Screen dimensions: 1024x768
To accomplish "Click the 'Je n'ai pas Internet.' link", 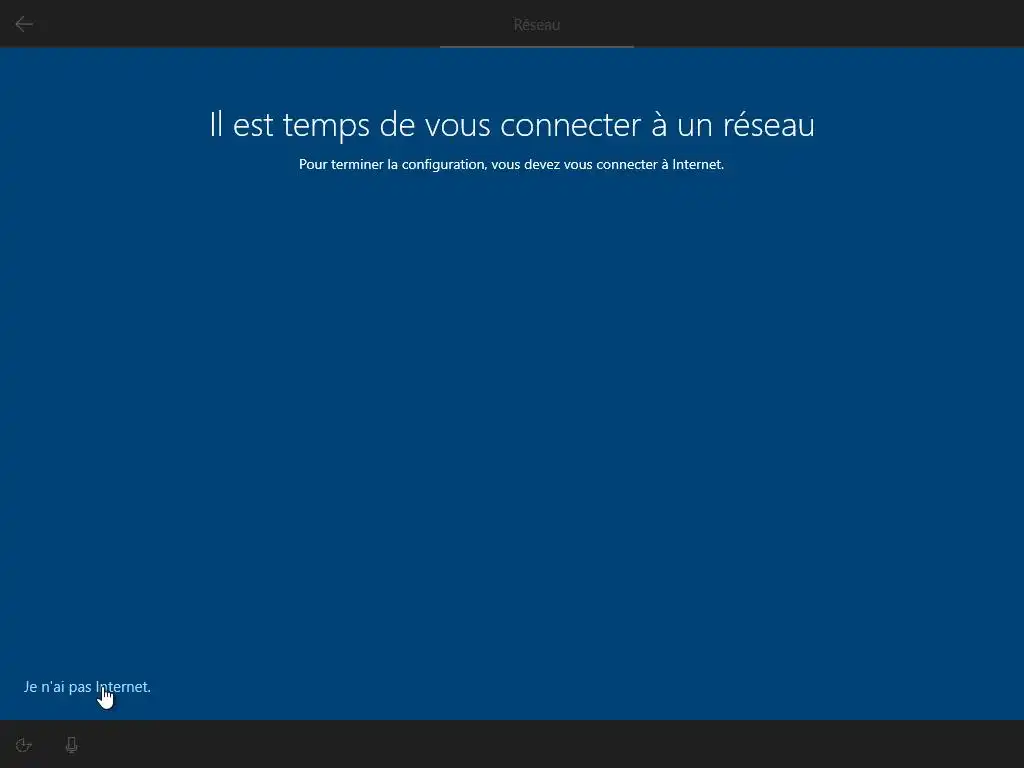I will [87, 687].
